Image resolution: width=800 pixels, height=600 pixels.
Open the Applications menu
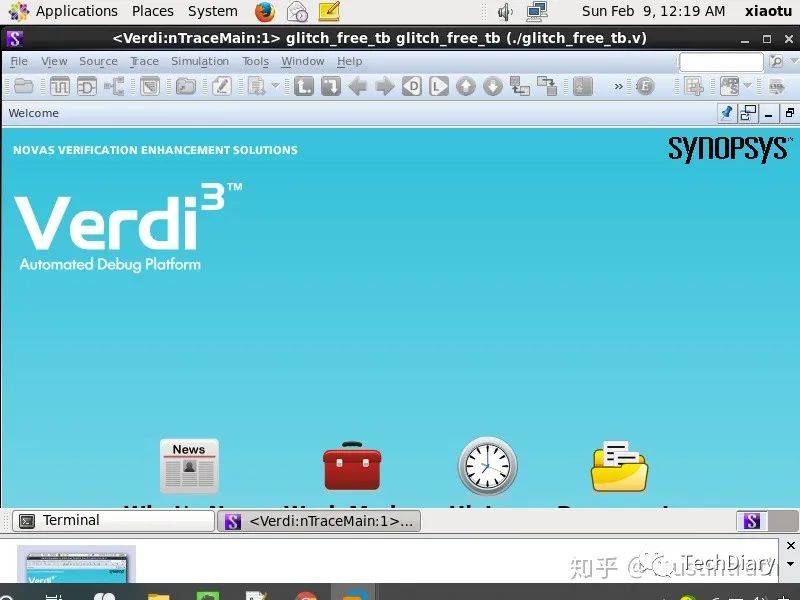pyautogui.click(x=77, y=11)
